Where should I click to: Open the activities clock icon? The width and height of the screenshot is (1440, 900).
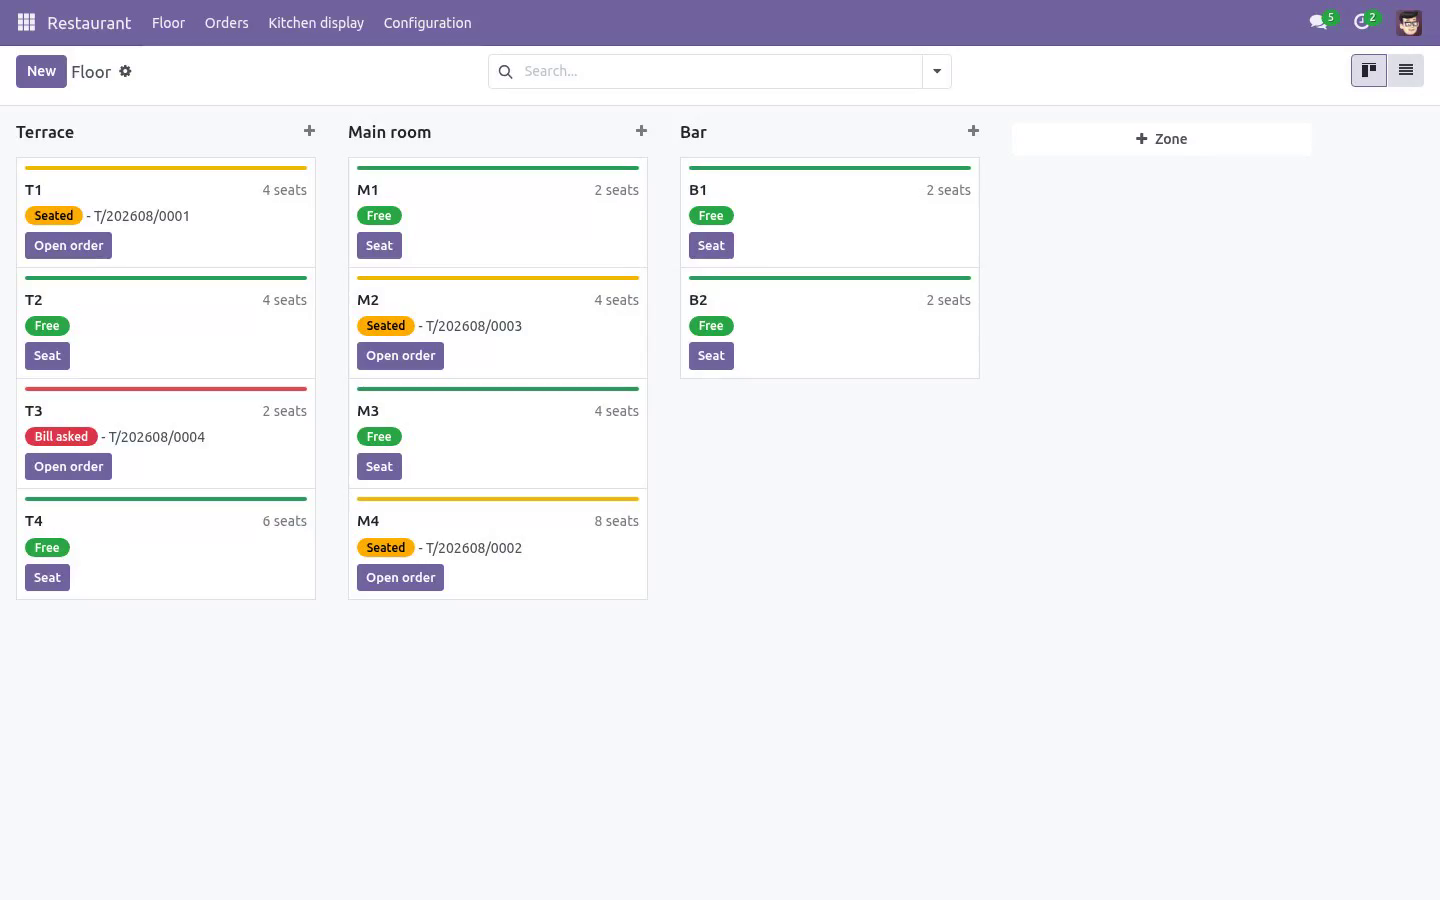(x=1361, y=22)
